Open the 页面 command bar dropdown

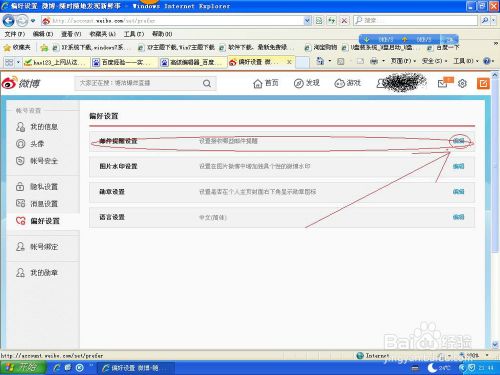click(403, 61)
